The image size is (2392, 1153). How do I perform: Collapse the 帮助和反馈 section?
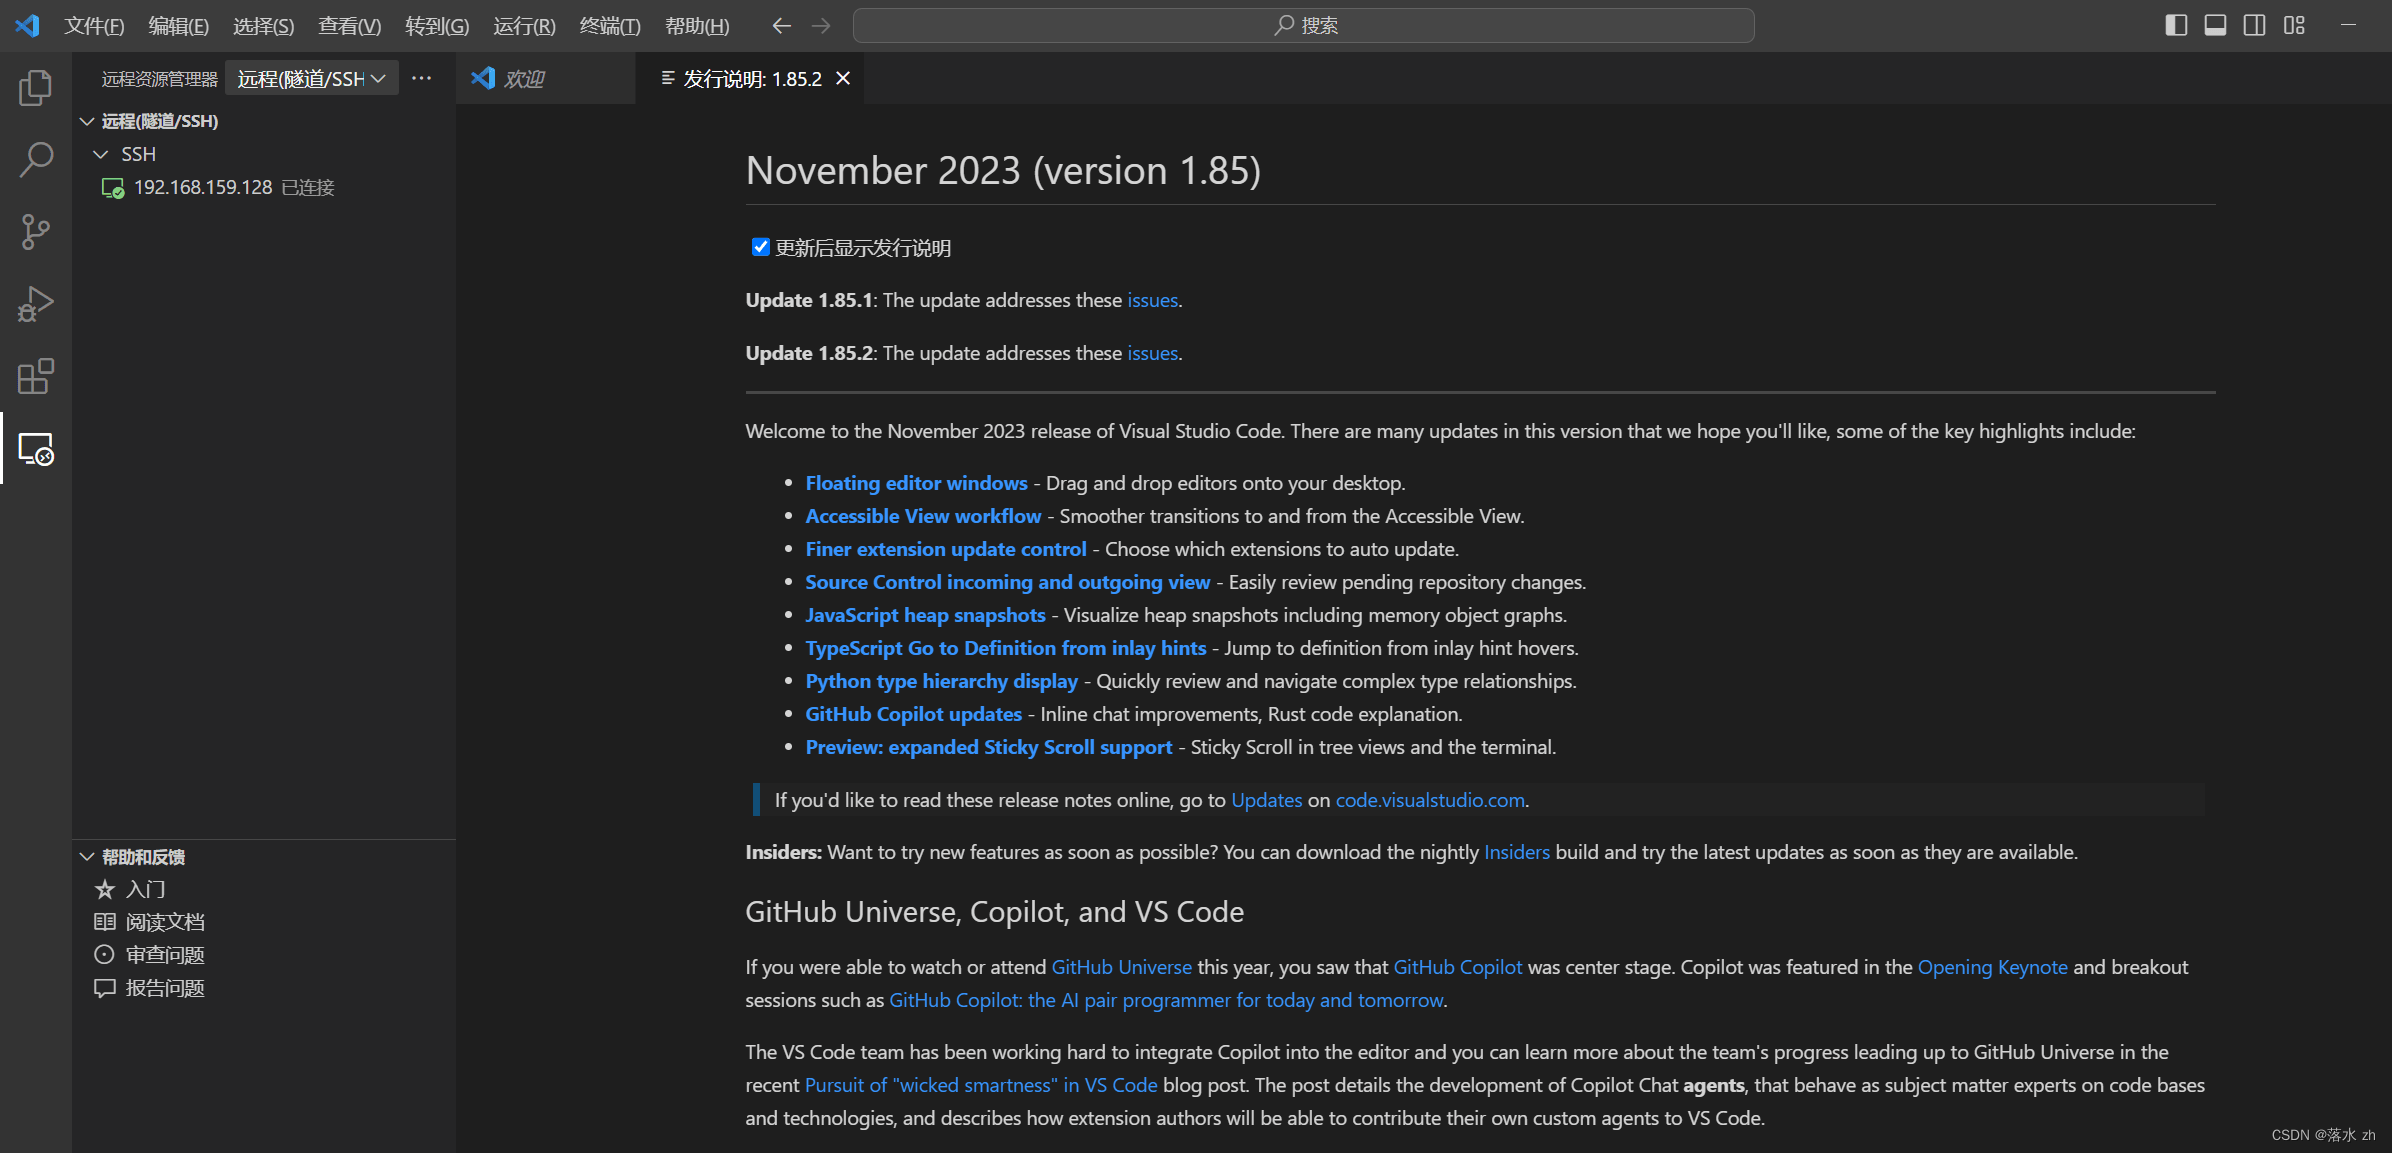87,857
